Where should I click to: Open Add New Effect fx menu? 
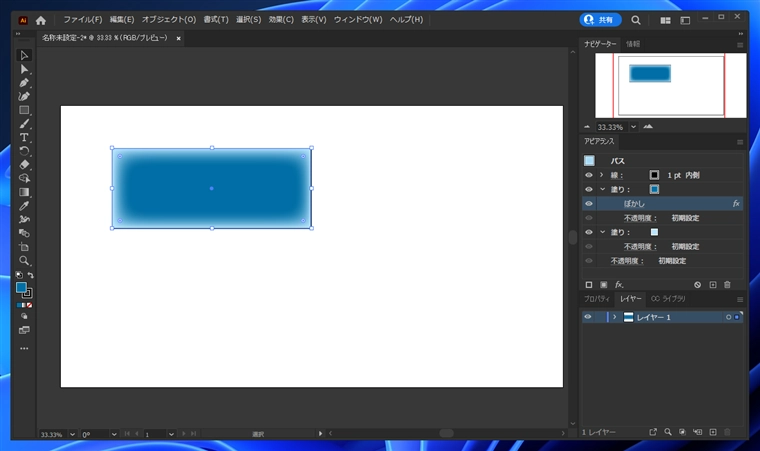(619, 285)
